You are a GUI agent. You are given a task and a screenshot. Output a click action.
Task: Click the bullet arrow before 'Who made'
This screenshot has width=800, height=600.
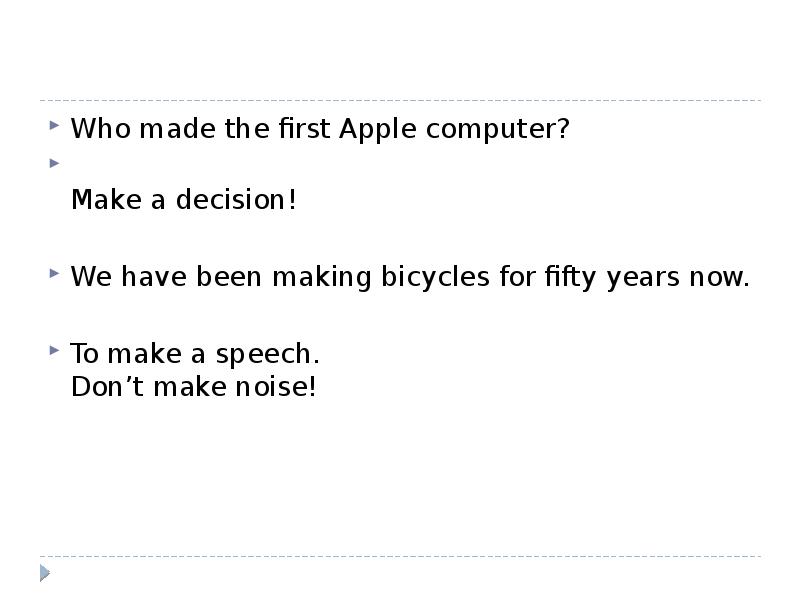(x=54, y=127)
